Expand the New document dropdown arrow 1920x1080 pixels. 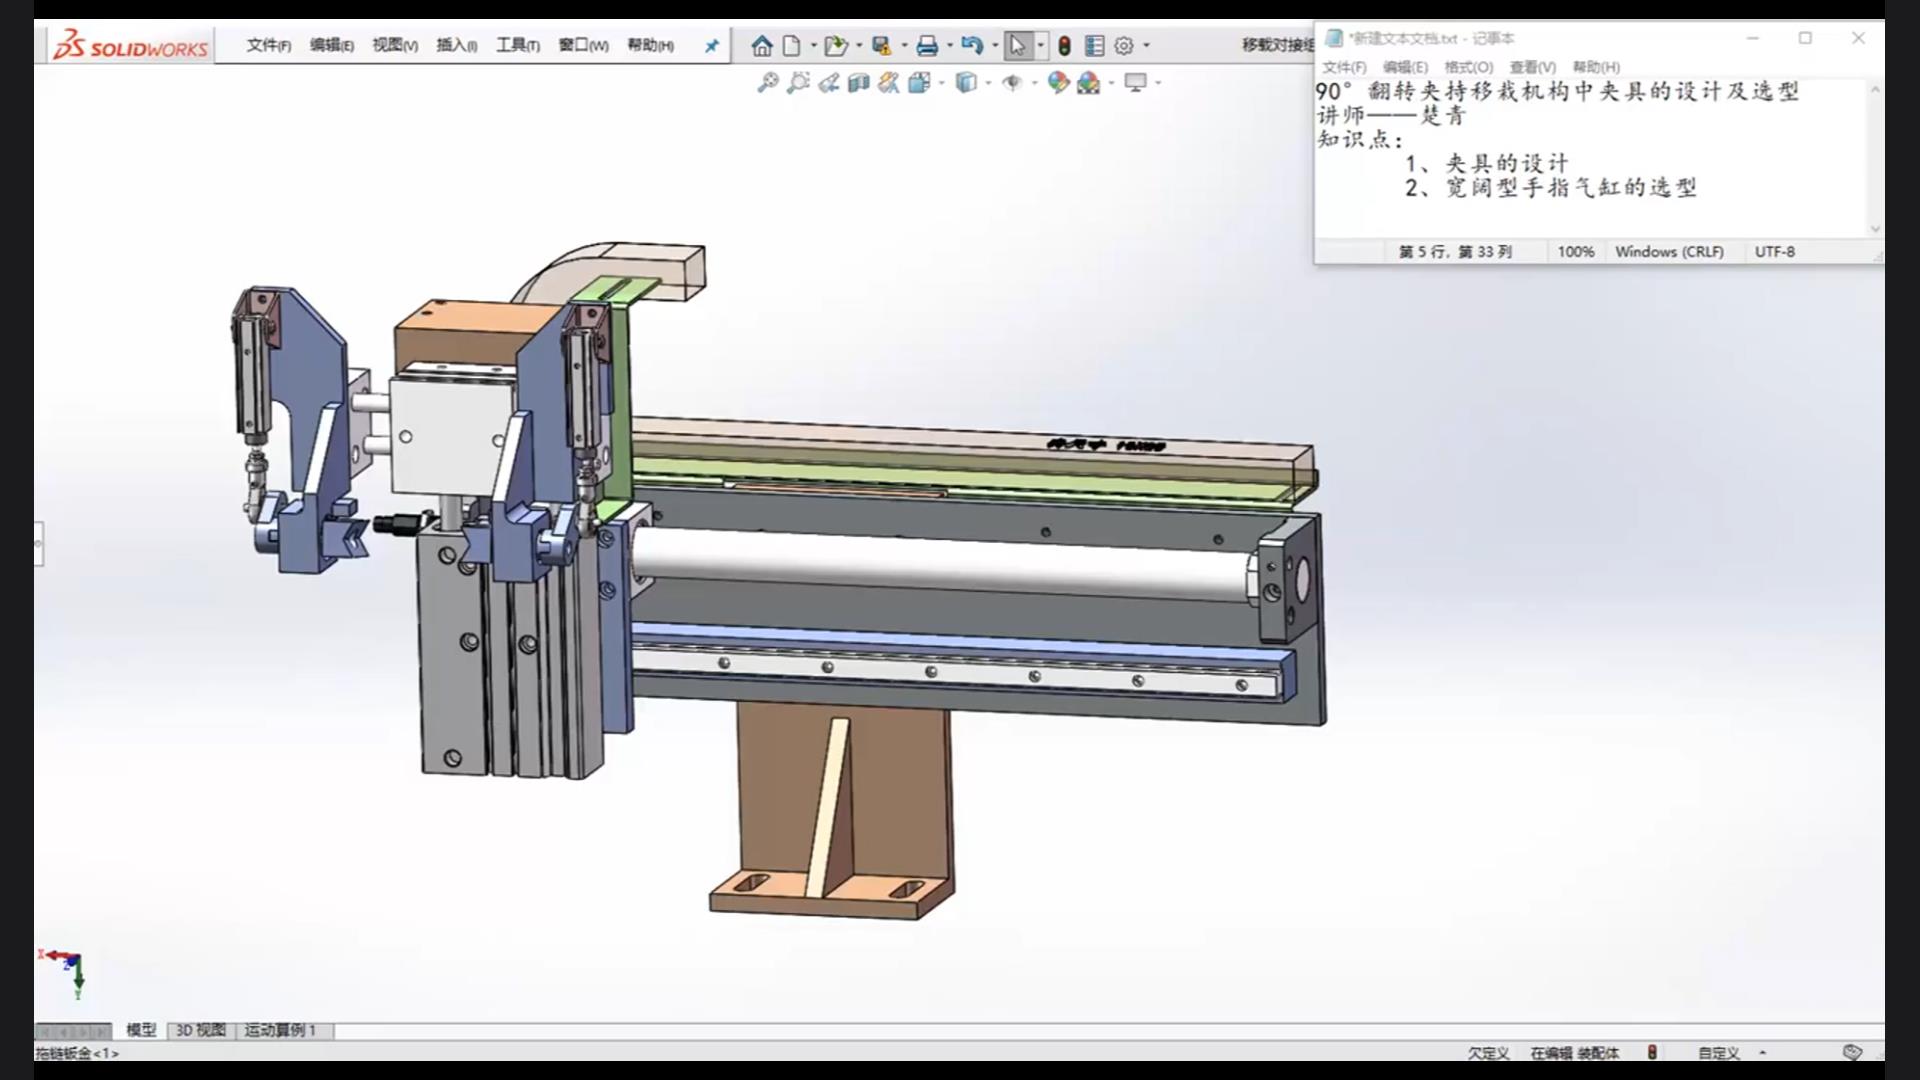(813, 46)
